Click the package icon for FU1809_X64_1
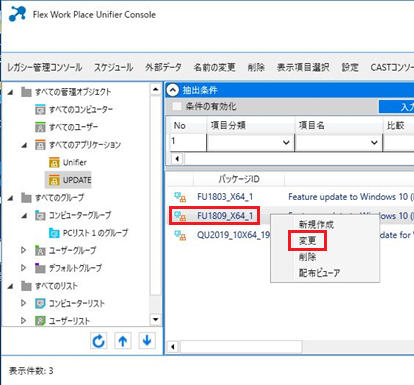The height and width of the screenshot is (385, 414). pyautogui.click(x=180, y=216)
